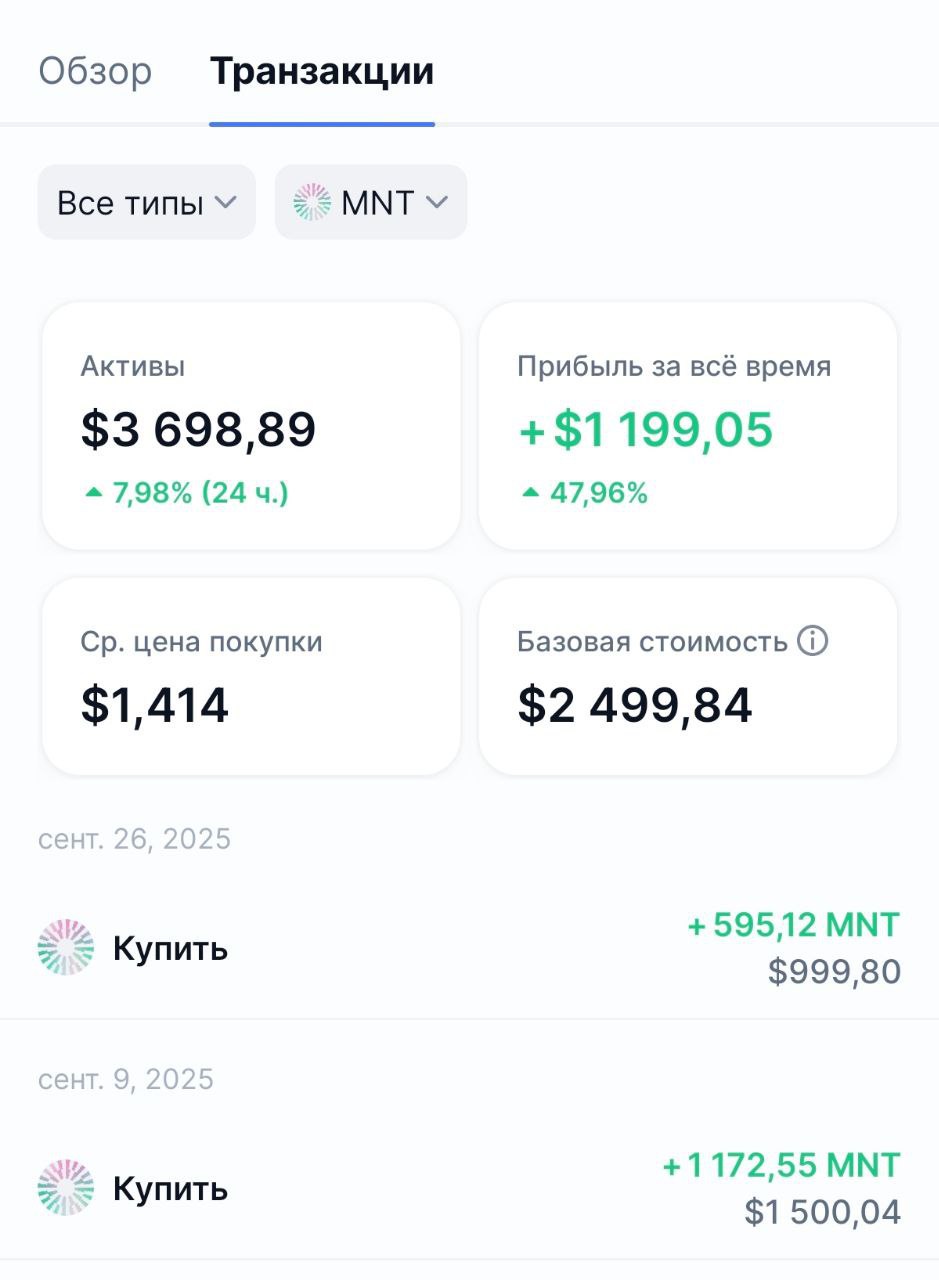Viewport: 939px width, 1280px height.
Task: Click the +595,12 MNT amount
Action: pos(794,925)
